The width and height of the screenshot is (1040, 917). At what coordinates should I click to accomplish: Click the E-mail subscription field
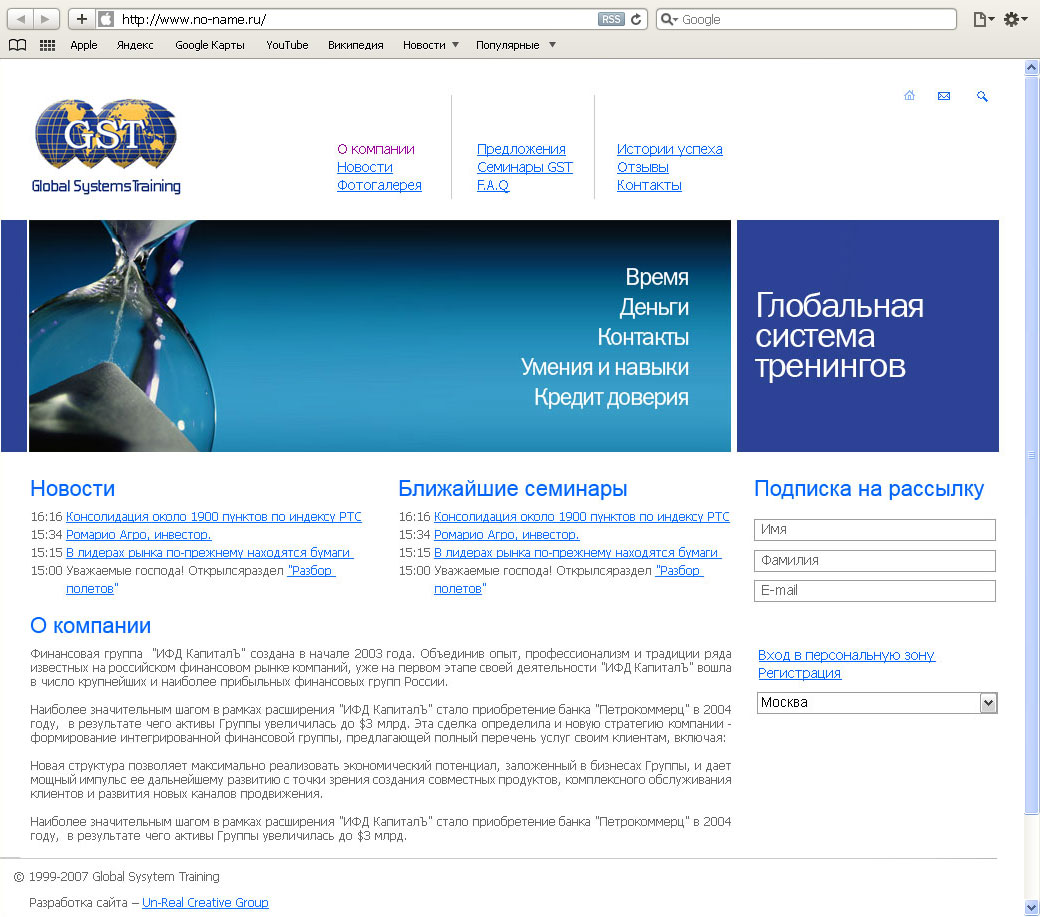[875, 591]
